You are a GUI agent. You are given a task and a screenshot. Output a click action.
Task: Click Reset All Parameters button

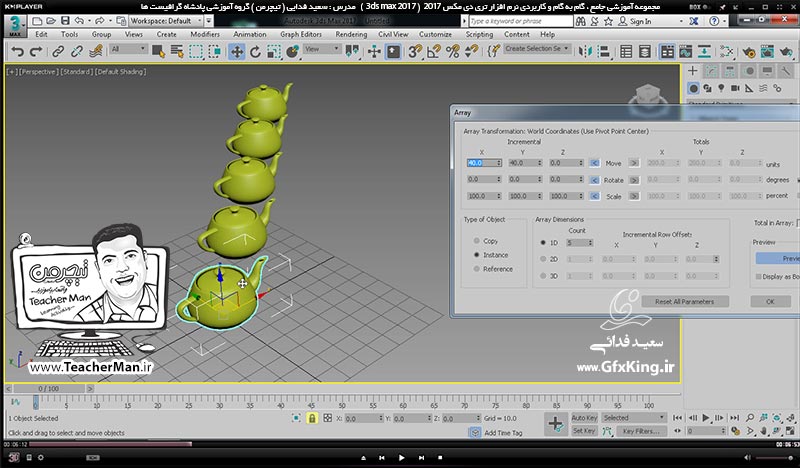(x=685, y=302)
